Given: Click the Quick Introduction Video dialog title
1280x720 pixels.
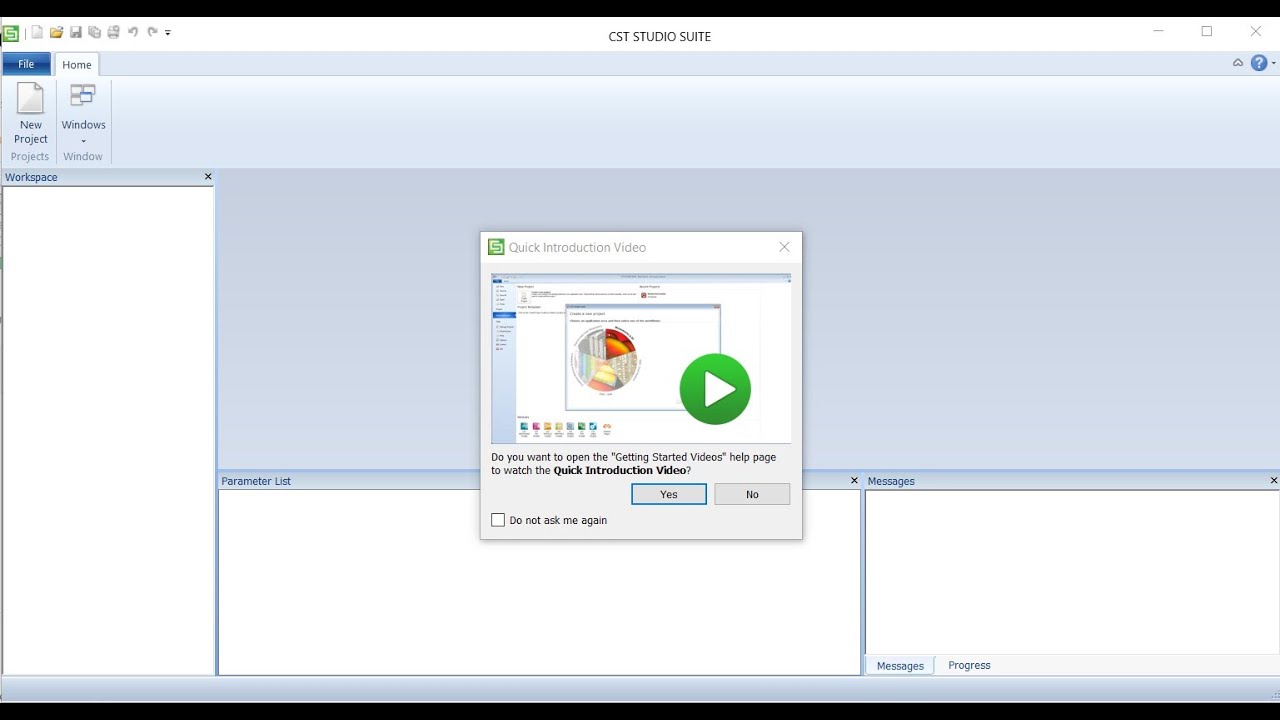Looking at the screenshot, I should pos(577,247).
